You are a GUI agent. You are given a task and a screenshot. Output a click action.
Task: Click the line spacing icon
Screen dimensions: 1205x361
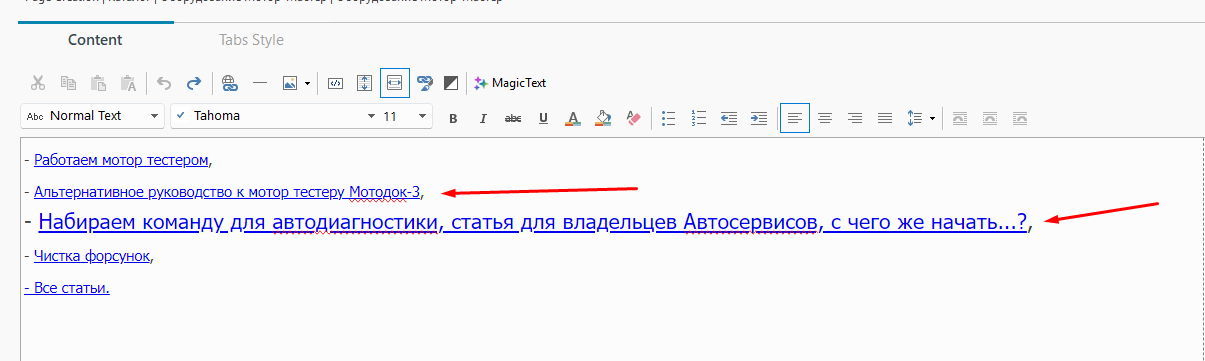click(914, 118)
